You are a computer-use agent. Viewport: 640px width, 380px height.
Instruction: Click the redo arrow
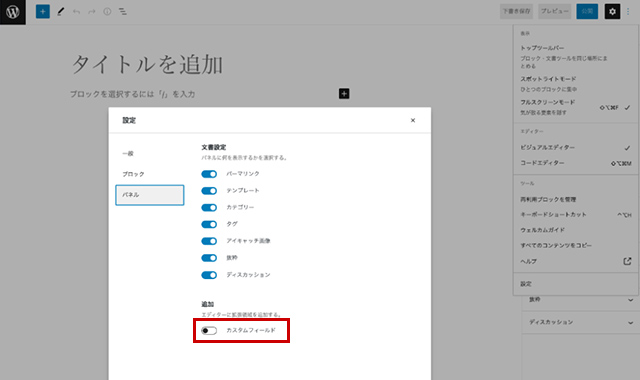click(x=92, y=11)
